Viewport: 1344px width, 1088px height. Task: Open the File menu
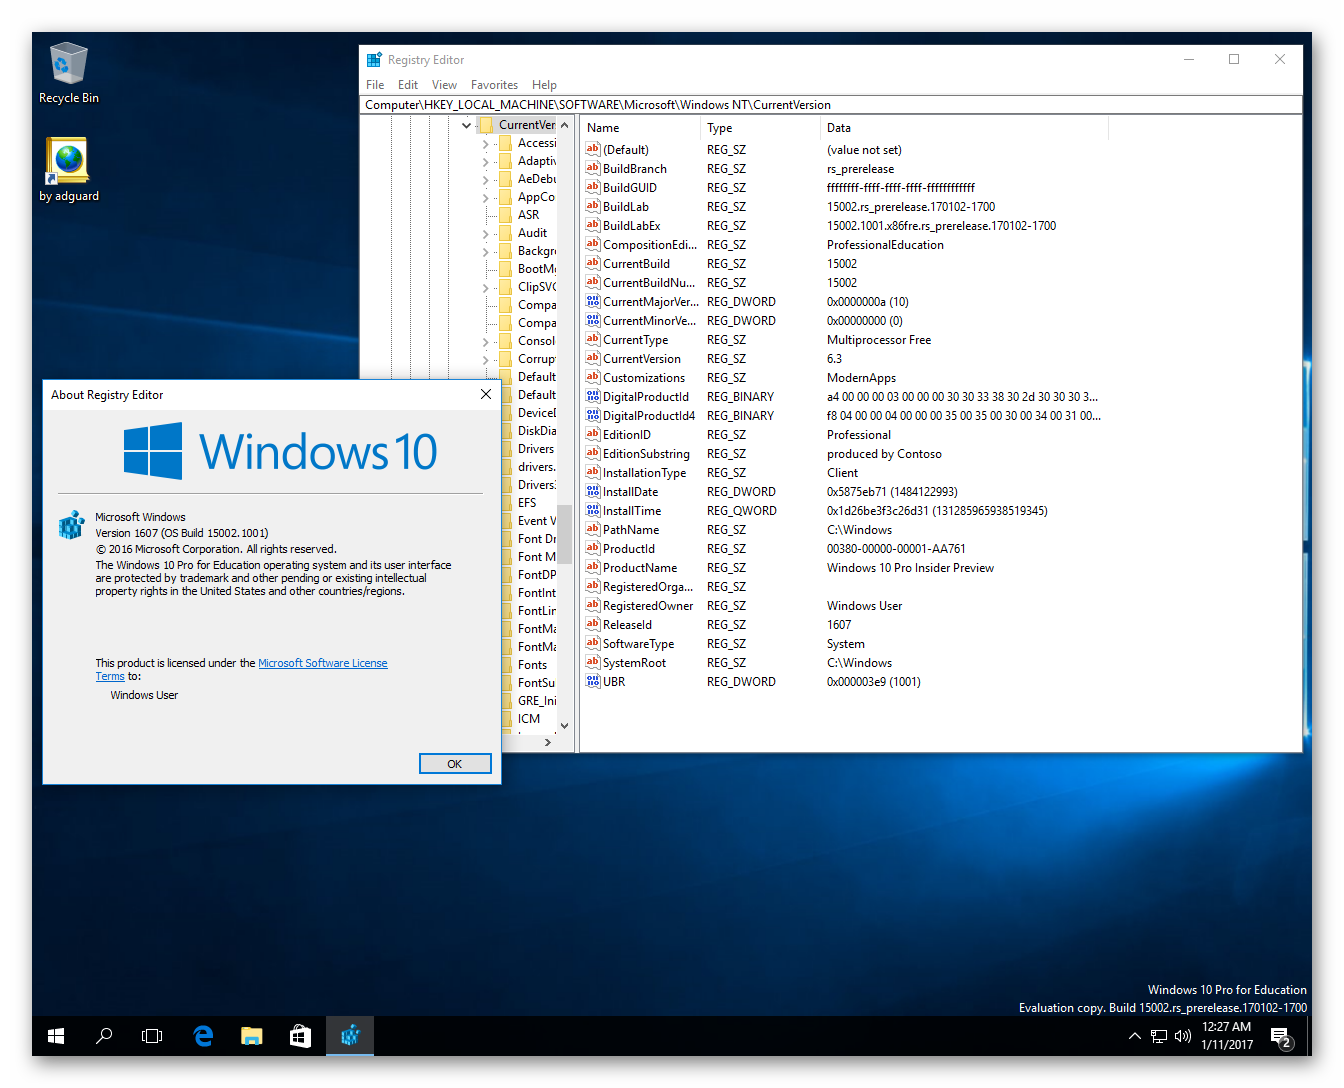375,85
